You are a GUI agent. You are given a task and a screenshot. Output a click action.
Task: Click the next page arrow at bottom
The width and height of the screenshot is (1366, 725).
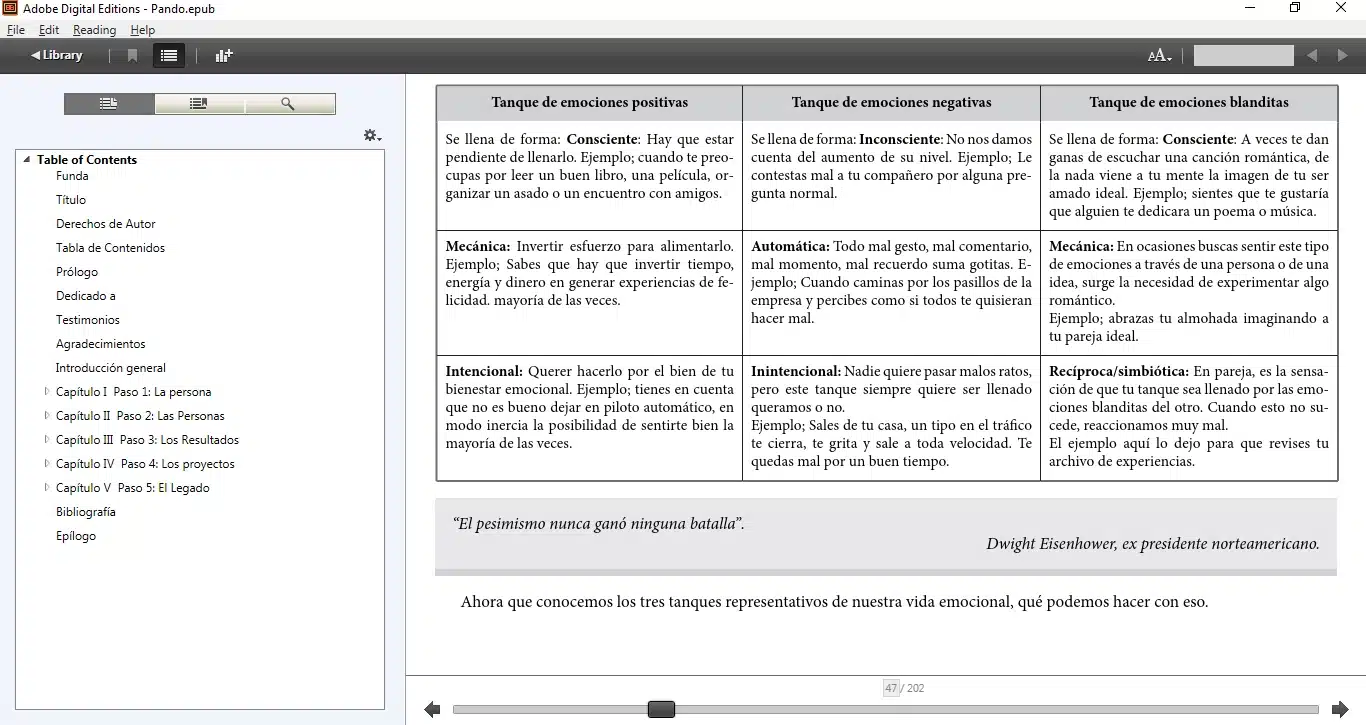(x=1340, y=710)
